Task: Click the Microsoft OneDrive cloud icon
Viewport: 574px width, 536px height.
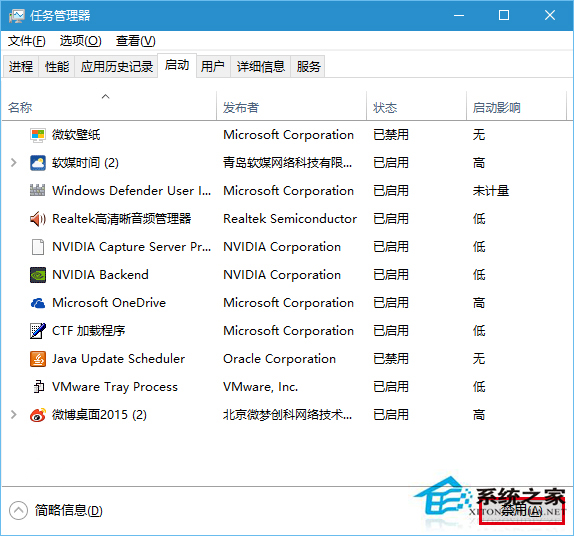Action: 37,303
